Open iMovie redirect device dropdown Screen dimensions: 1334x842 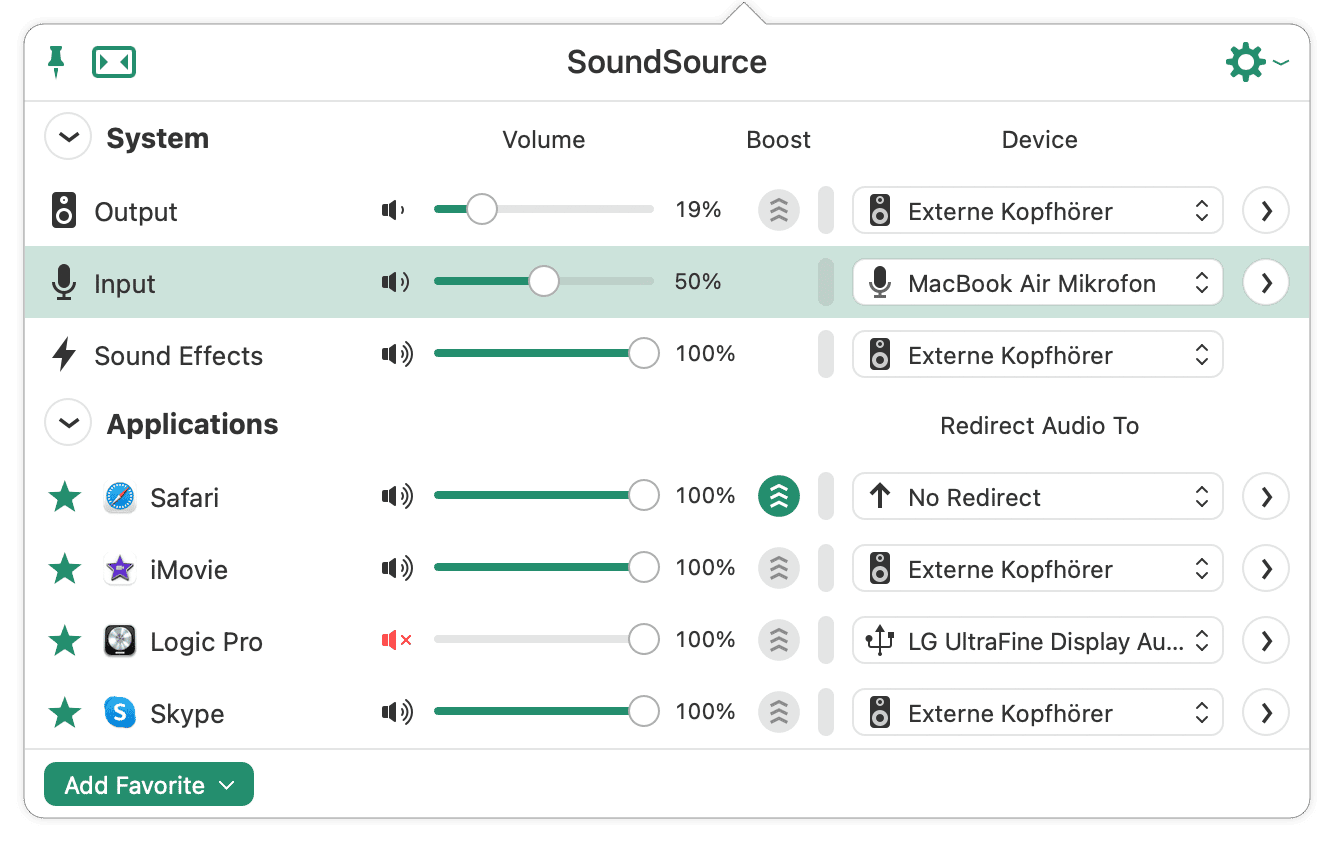(1038, 569)
